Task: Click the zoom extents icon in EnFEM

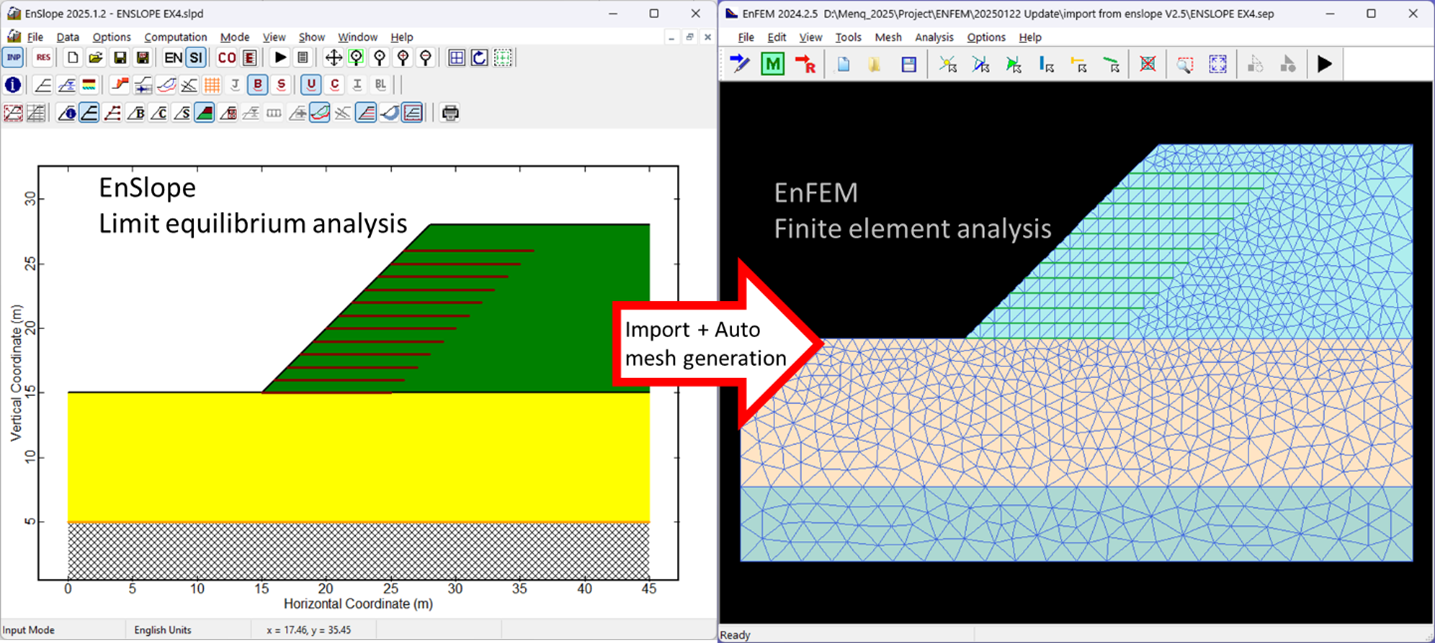Action: (x=1218, y=64)
